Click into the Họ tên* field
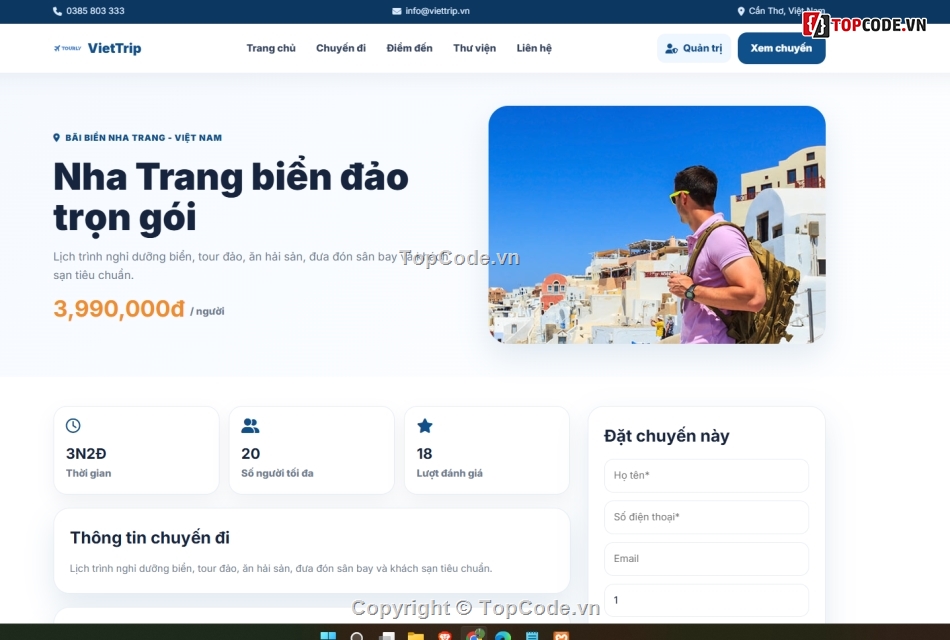The width and height of the screenshot is (950, 640). pyautogui.click(x=706, y=476)
